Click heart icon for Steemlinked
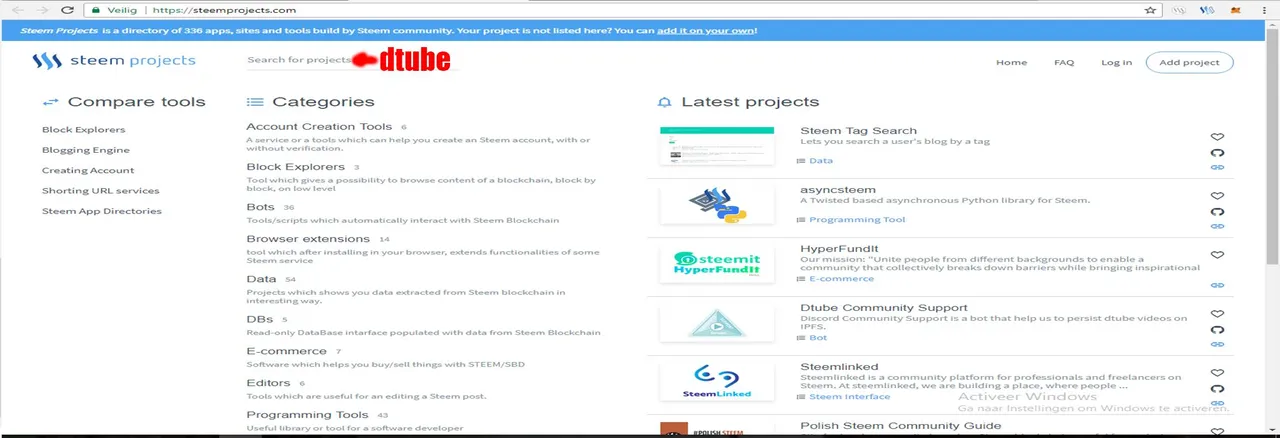 pos(1217,373)
